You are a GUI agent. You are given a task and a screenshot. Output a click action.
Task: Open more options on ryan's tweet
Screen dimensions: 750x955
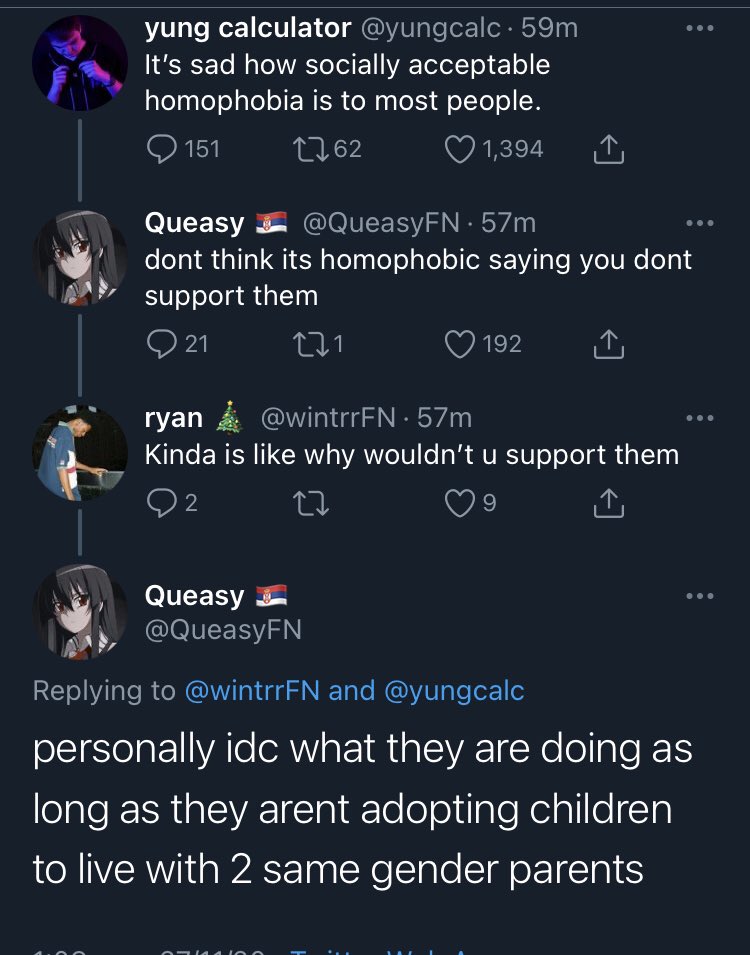(700, 417)
